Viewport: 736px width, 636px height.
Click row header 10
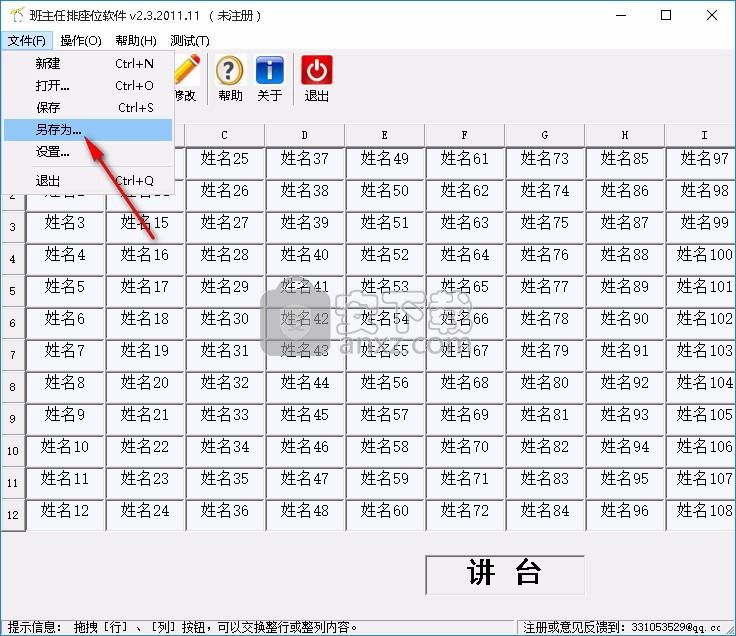(x=13, y=451)
